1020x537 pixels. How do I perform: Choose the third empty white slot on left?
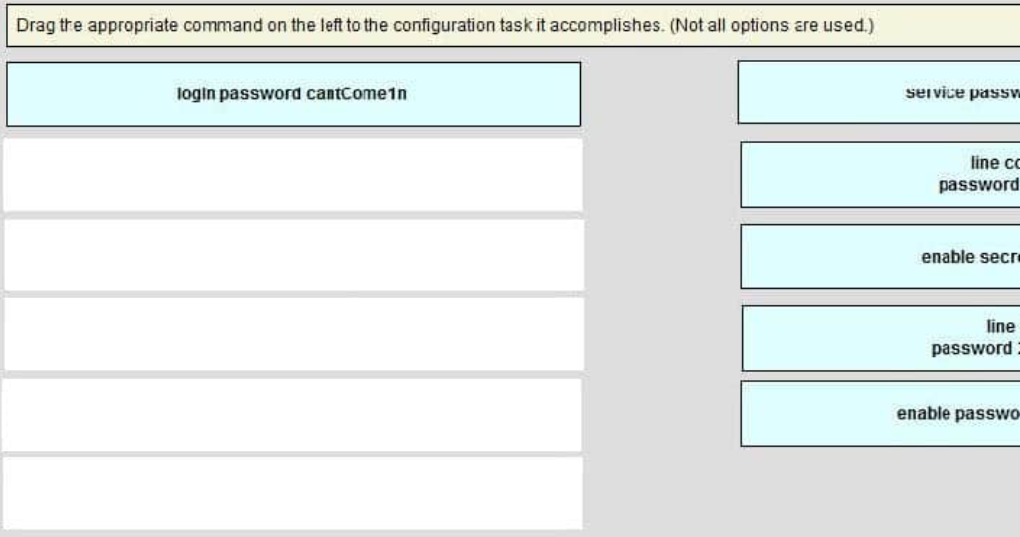pyautogui.click(x=294, y=334)
